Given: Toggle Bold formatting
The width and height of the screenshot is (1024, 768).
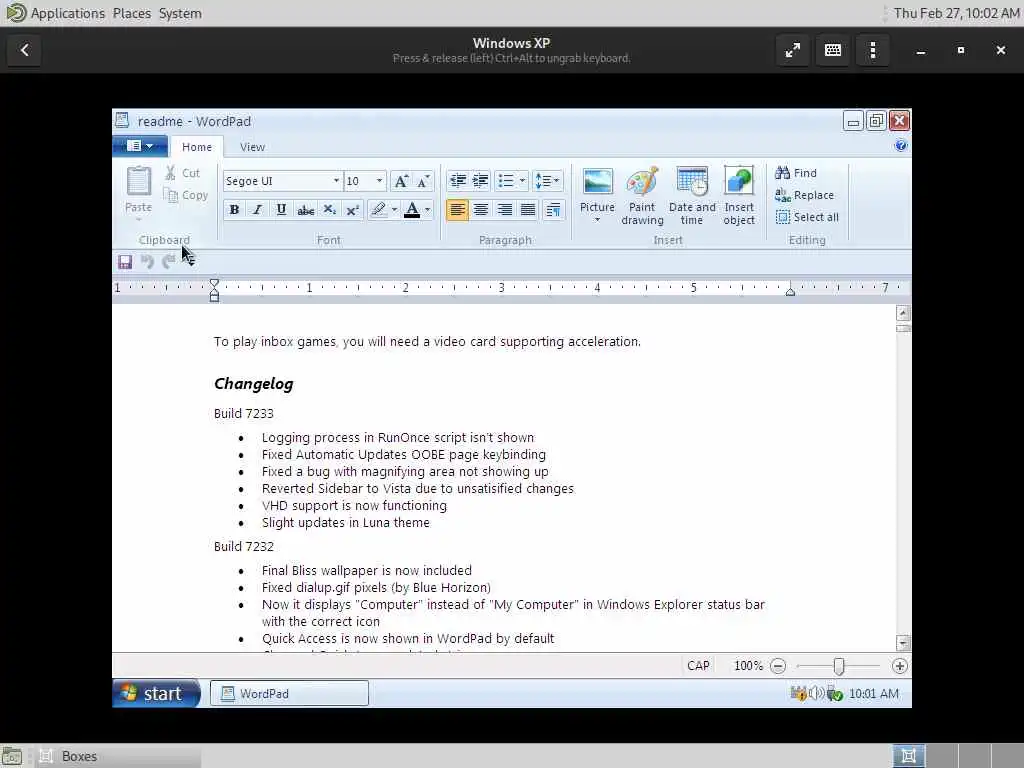Looking at the screenshot, I should click(x=234, y=210).
